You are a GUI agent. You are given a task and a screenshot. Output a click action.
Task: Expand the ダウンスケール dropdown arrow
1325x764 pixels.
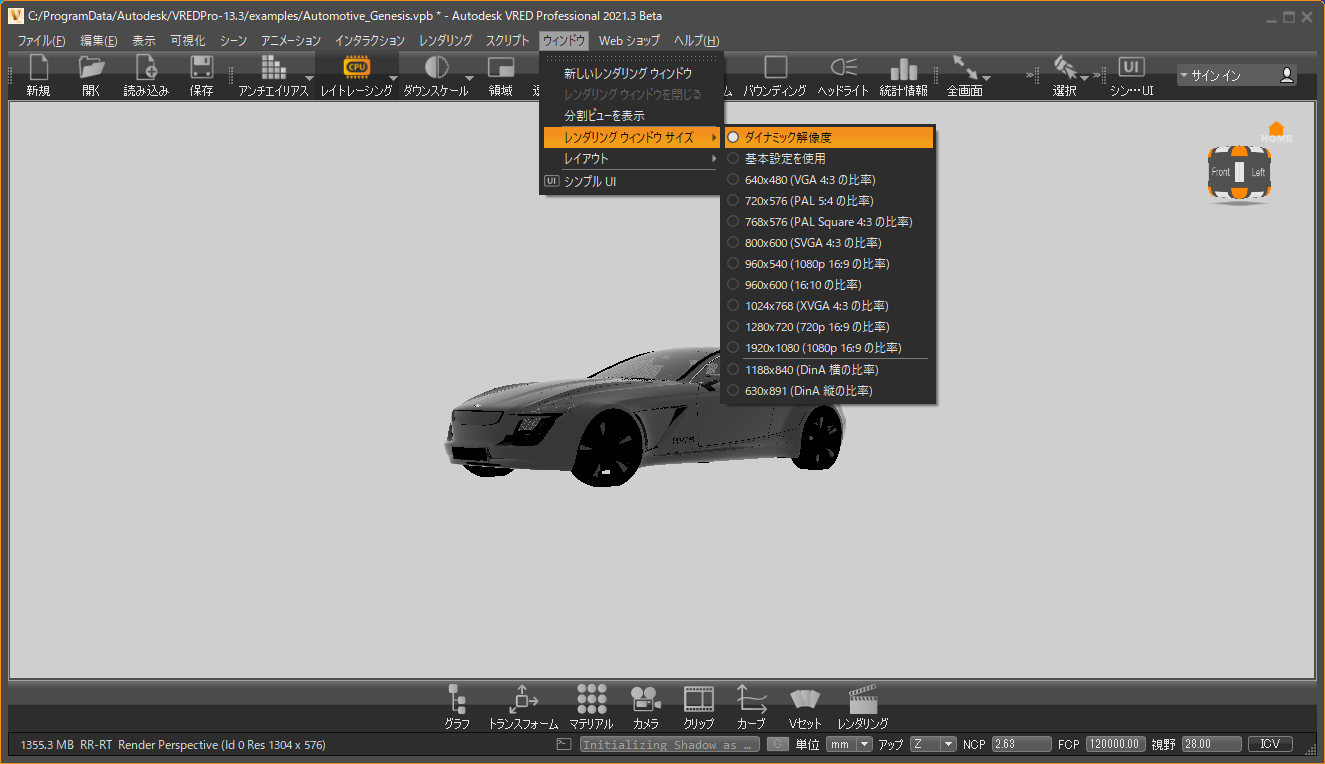pyautogui.click(x=469, y=78)
